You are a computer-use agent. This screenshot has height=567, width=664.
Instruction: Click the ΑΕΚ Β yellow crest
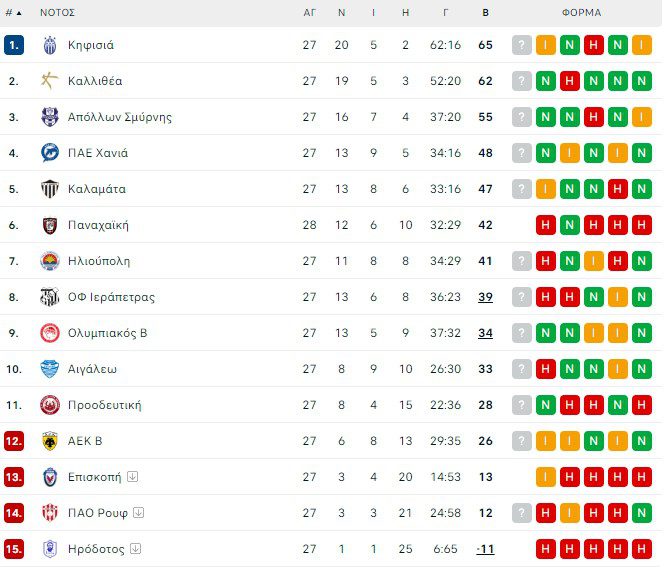[50, 441]
